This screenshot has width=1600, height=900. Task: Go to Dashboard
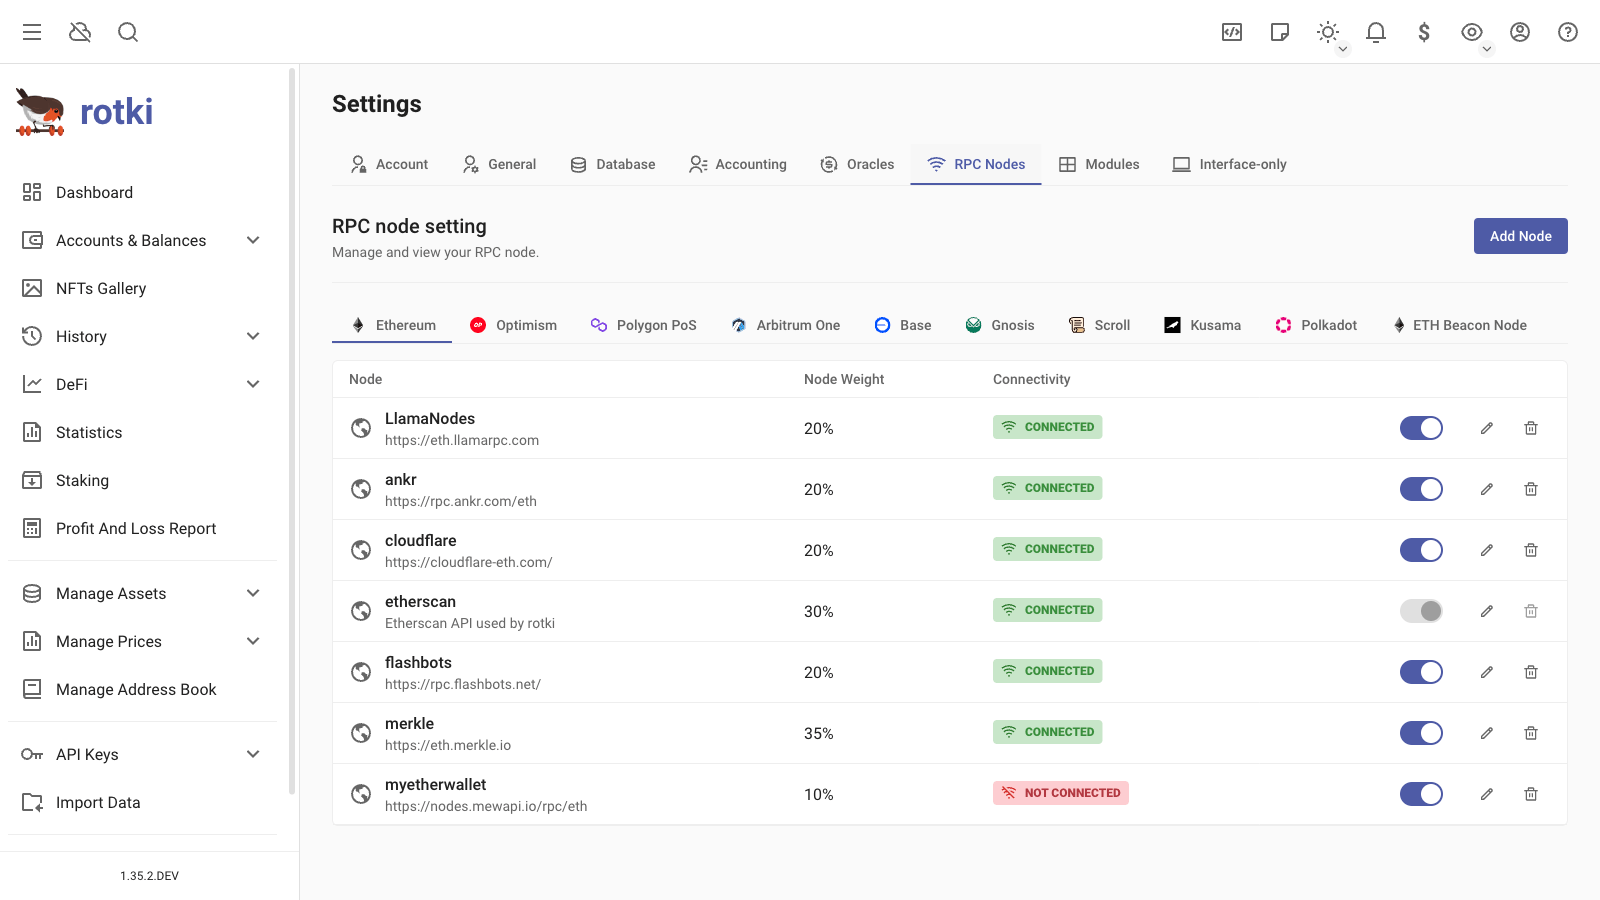(x=142, y=192)
